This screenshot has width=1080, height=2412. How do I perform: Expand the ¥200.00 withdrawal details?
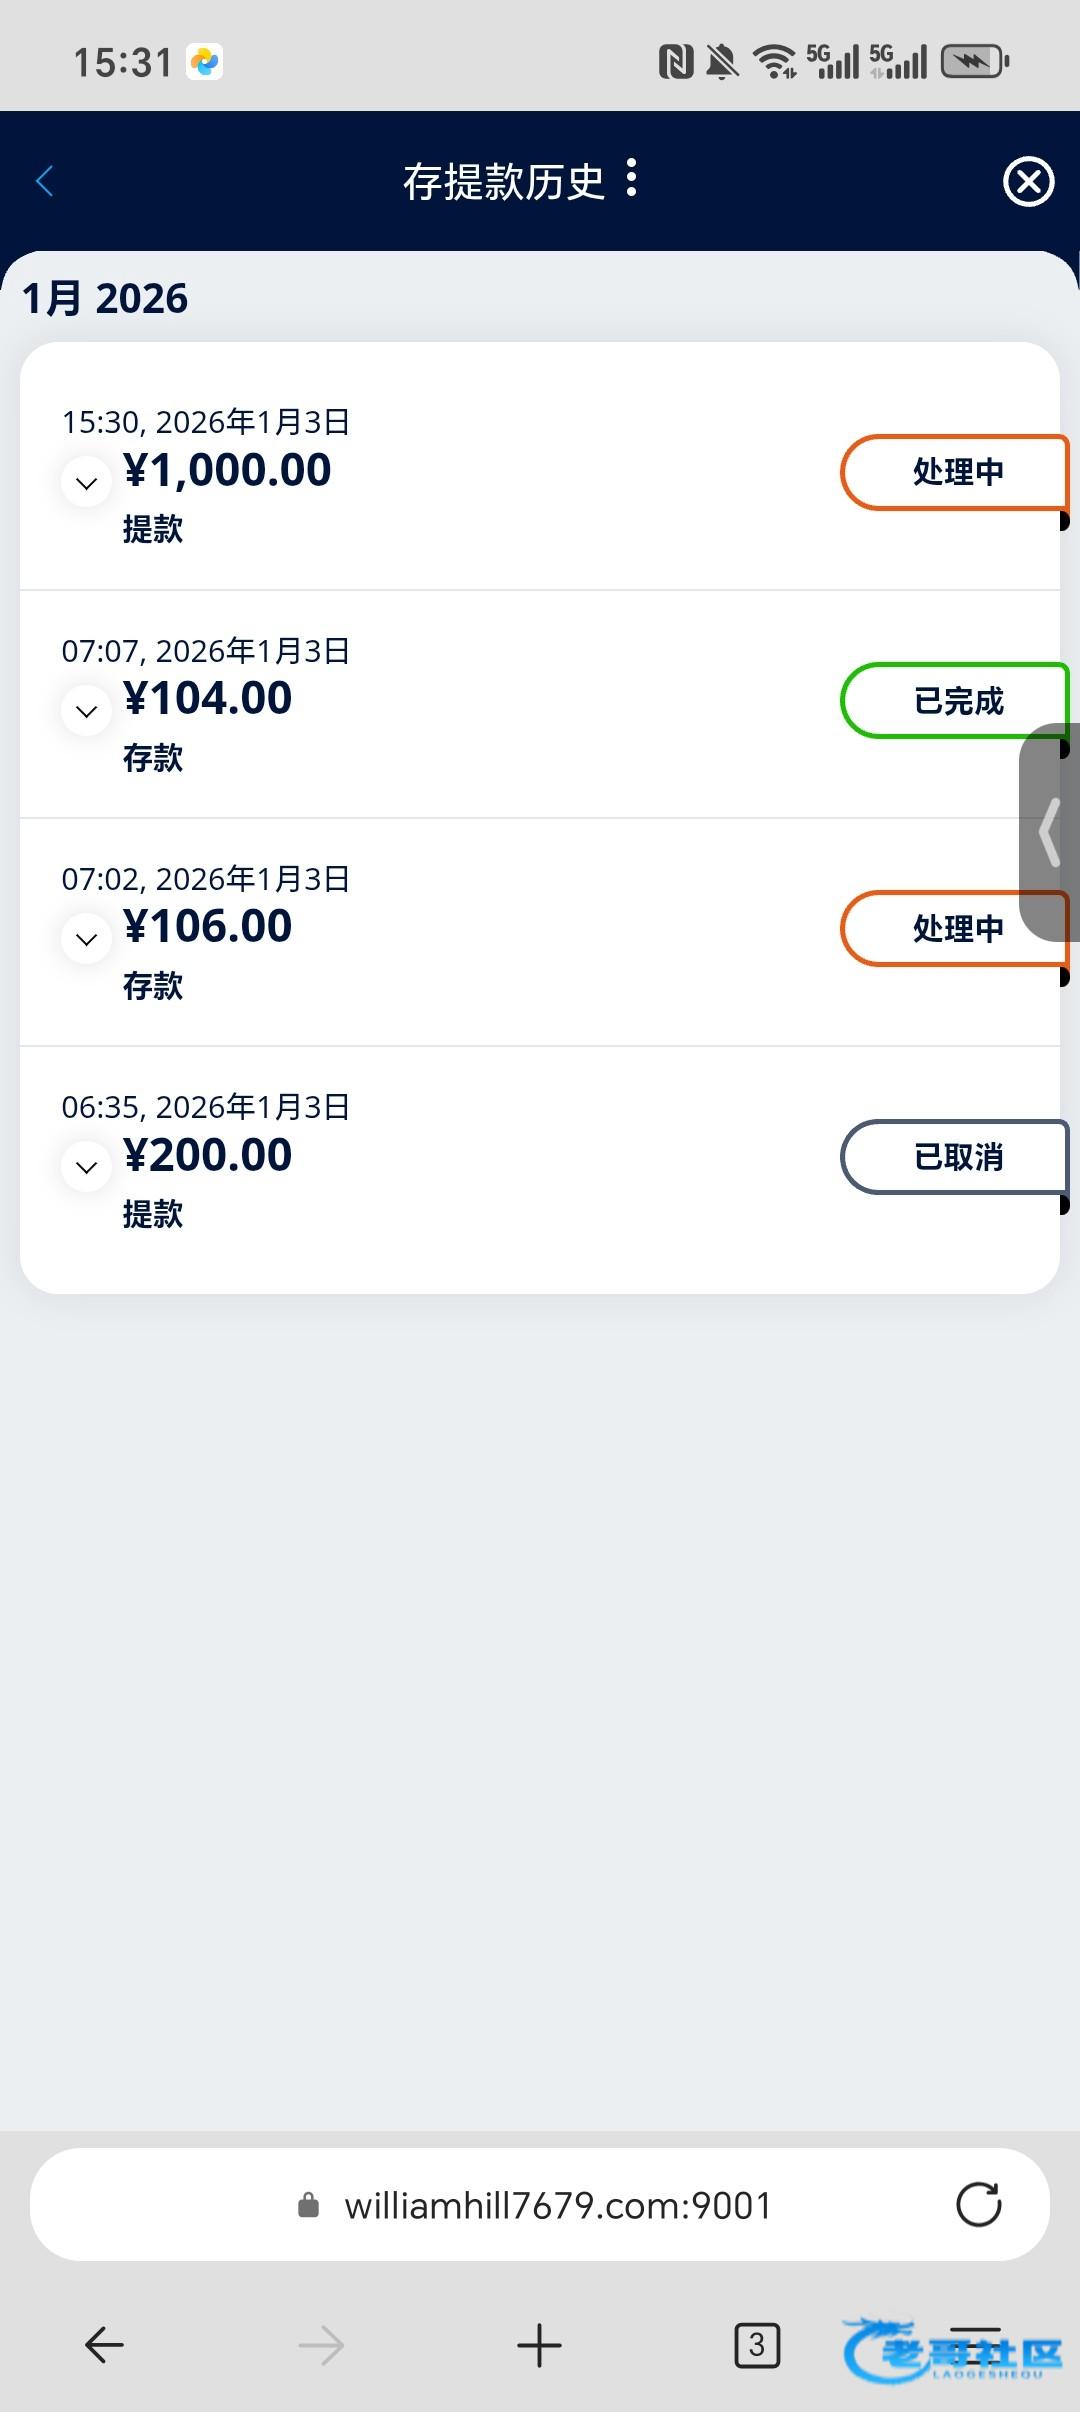click(x=87, y=1167)
